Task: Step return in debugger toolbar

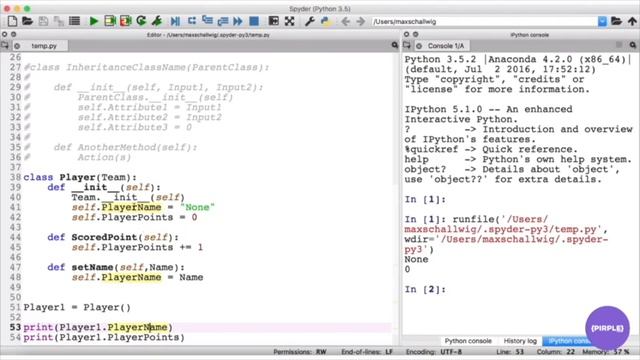Action: tap(223, 21)
